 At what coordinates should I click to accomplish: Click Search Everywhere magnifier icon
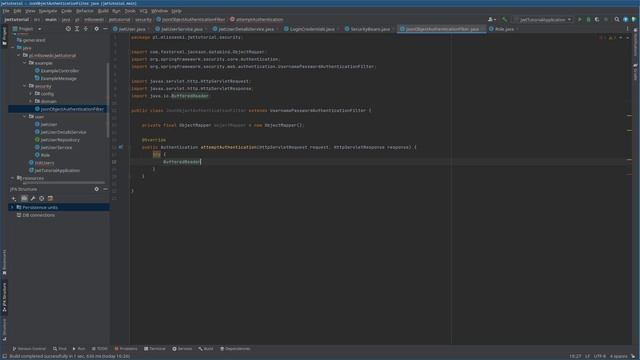[x=617, y=19]
